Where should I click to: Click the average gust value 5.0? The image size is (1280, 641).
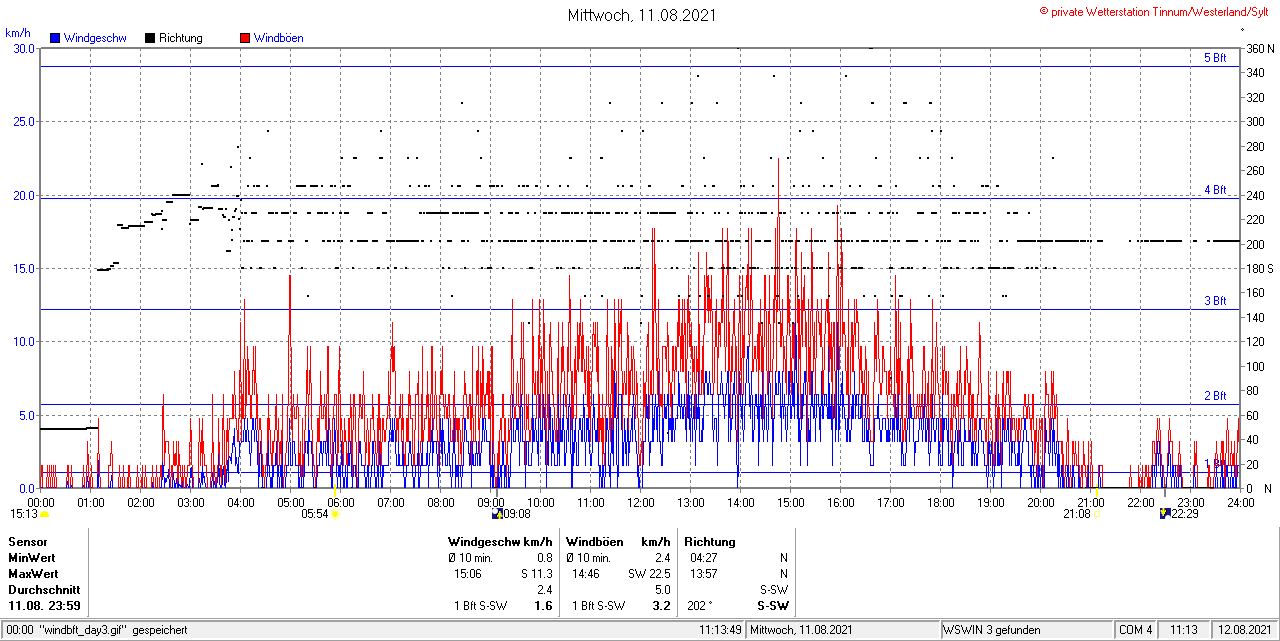pos(662,590)
